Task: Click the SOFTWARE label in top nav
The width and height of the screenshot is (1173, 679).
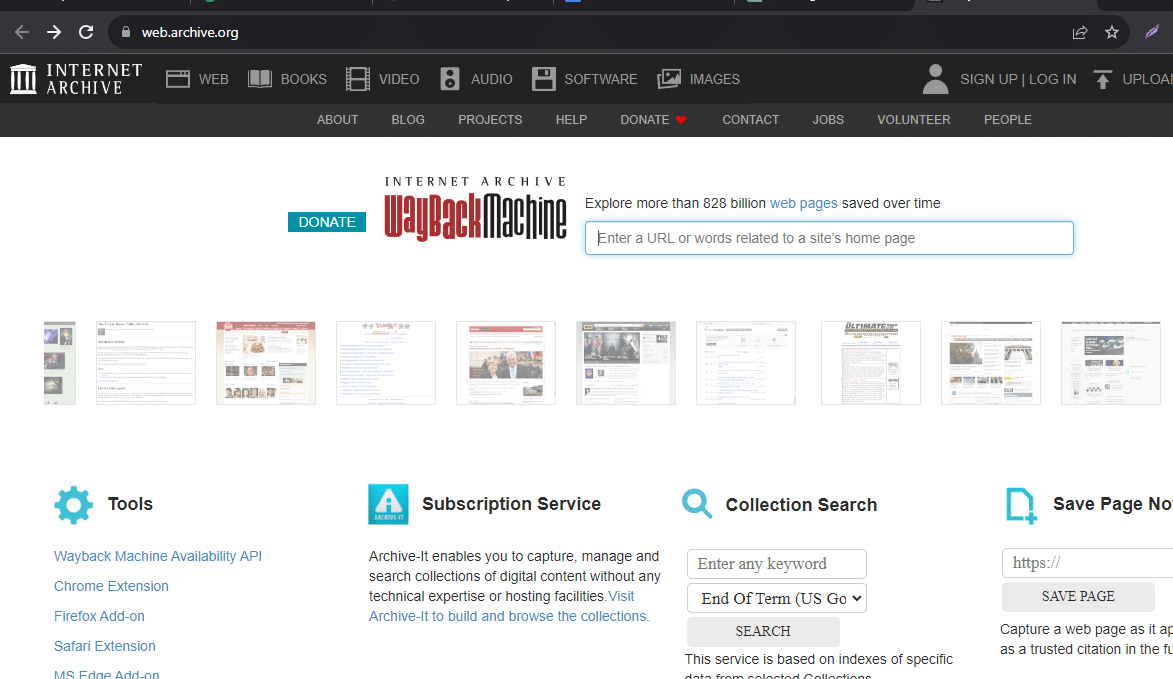Action: [601, 79]
